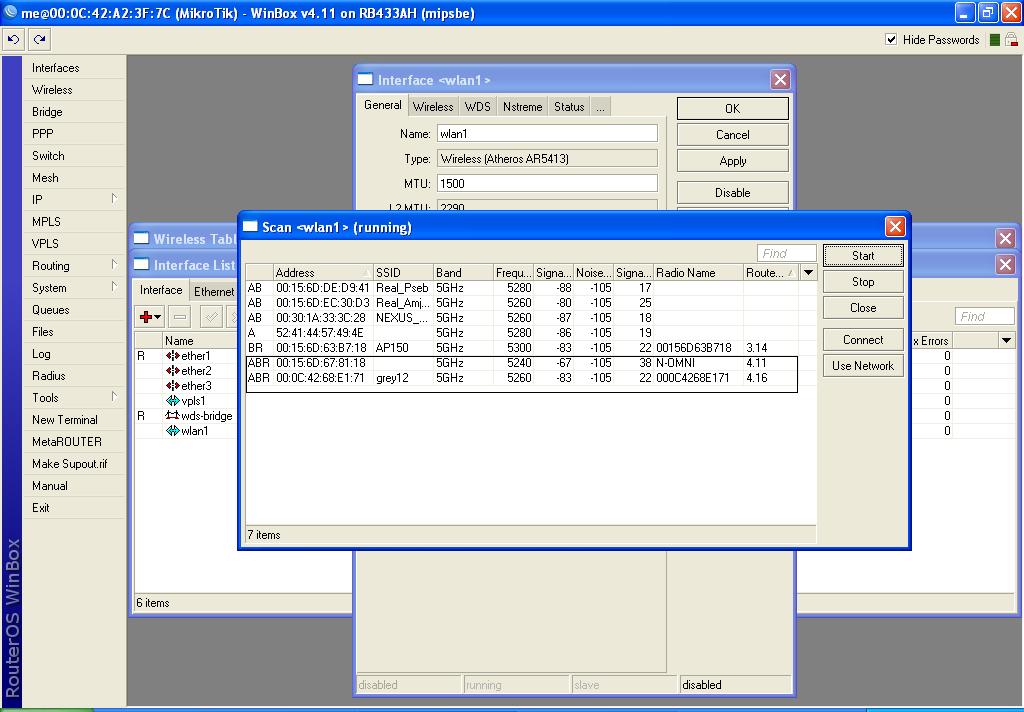The height and width of the screenshot is (712, 1024).
Task: Show more tabs via the ellipsis tab
Action: click(x=600, y=107)
